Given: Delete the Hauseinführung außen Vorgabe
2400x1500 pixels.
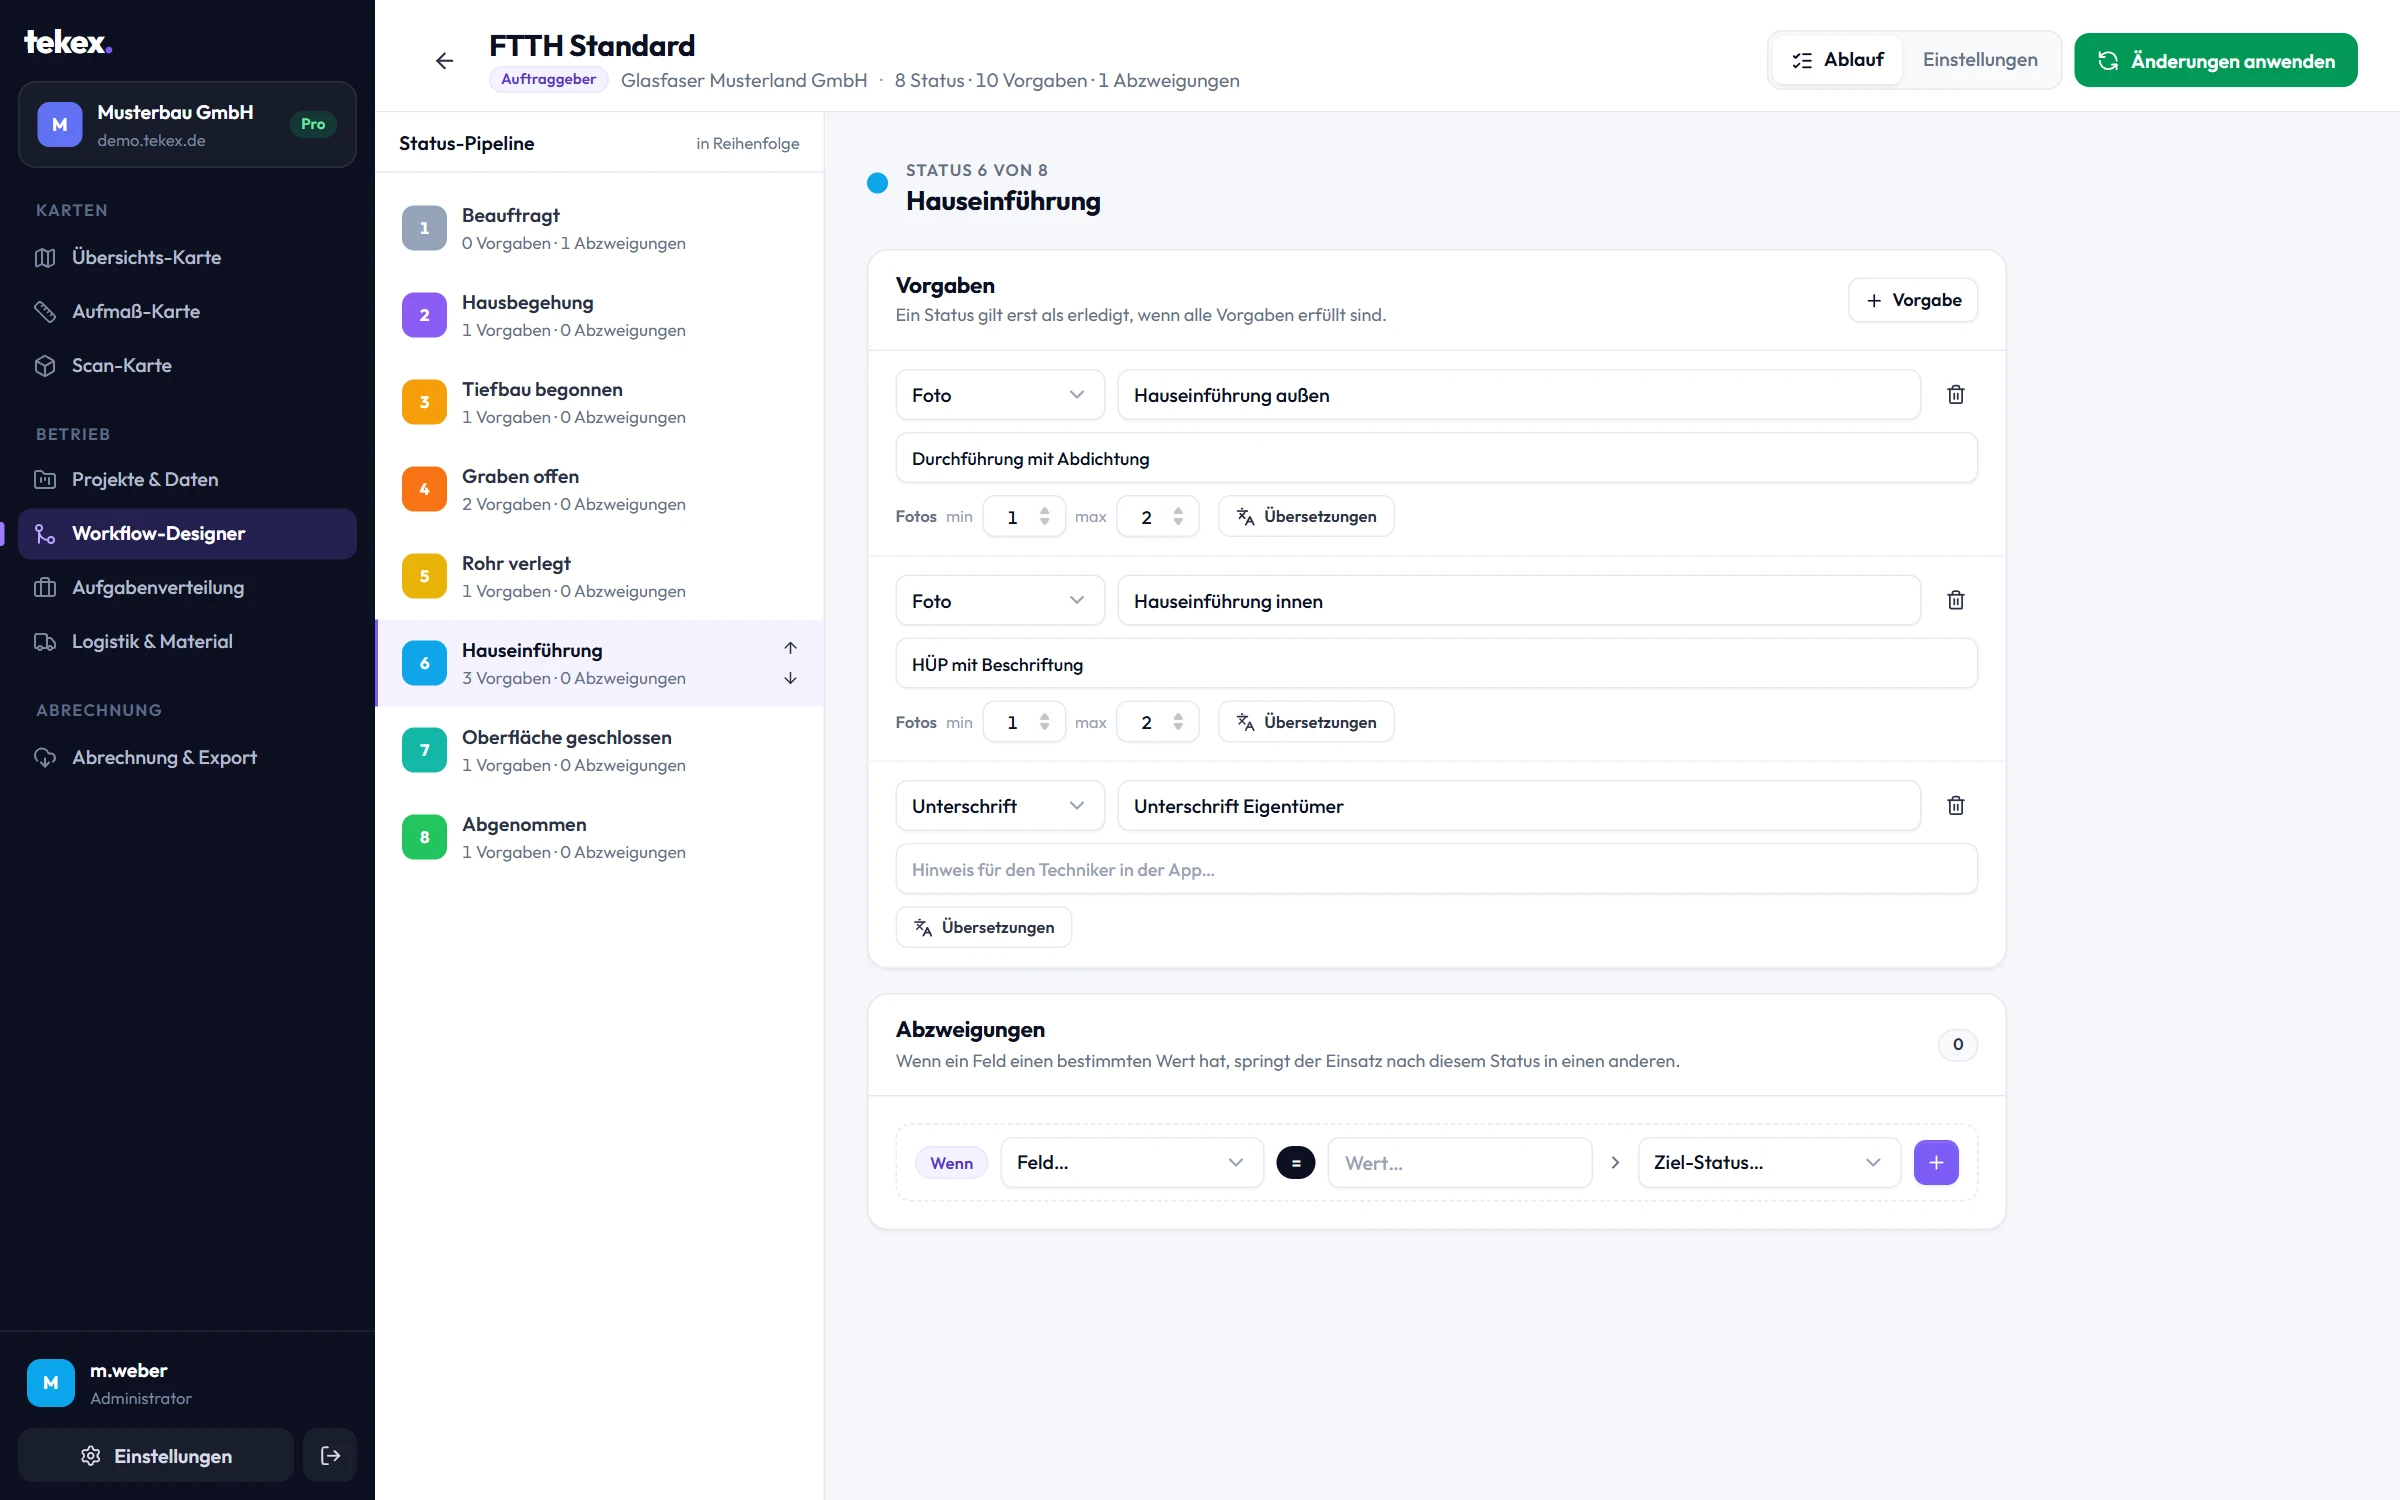Looking at the screenshot, I should pyautogui.click(x=1956, y=395).
